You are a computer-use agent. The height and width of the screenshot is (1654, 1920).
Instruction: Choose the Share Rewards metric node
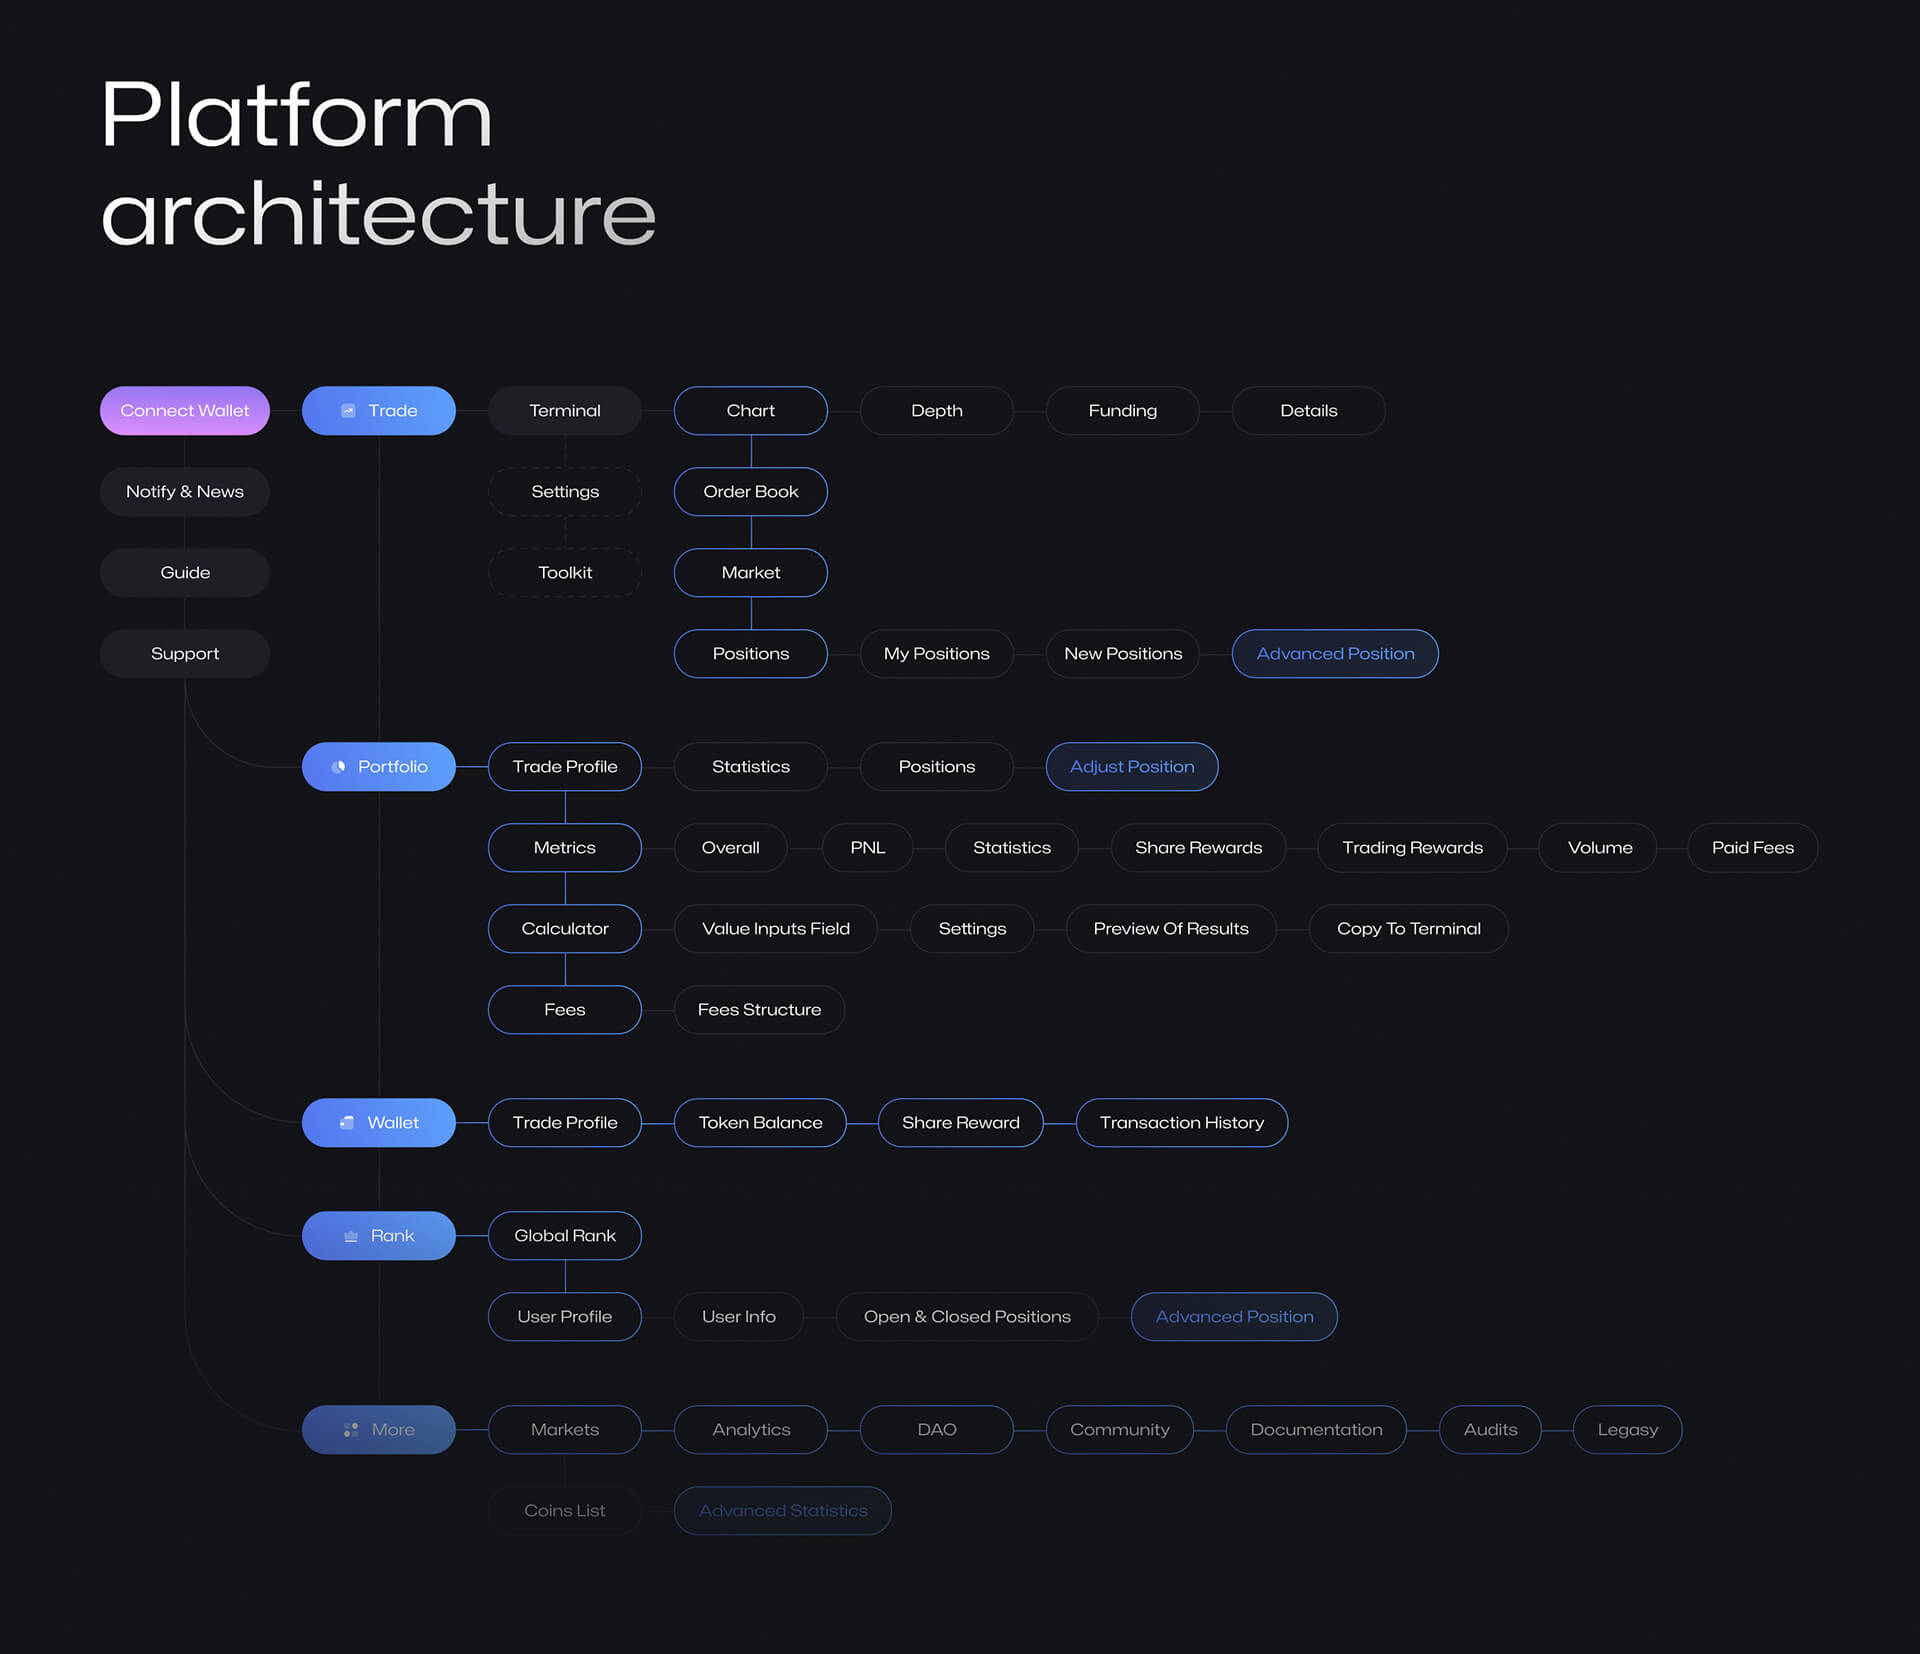(x=1198, y=848)
